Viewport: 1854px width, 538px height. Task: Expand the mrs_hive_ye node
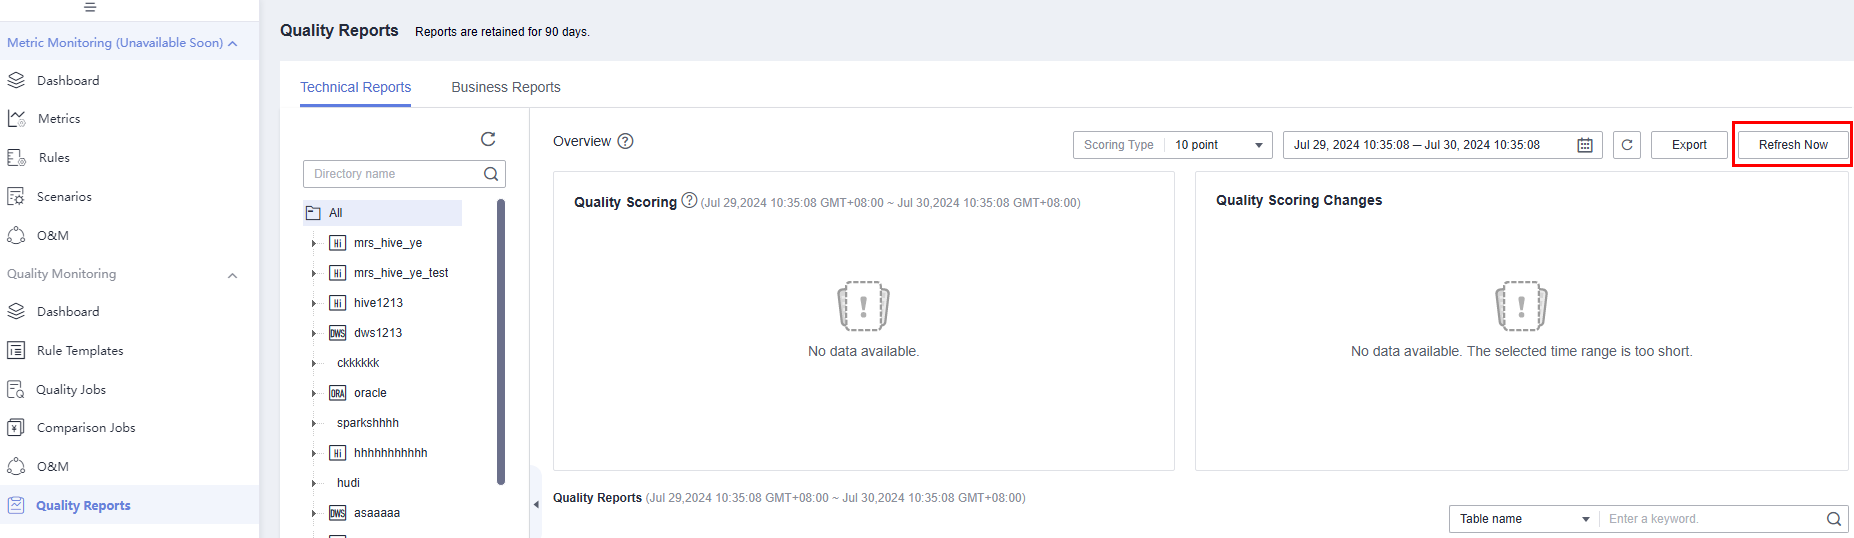click(x=313, y=243)
